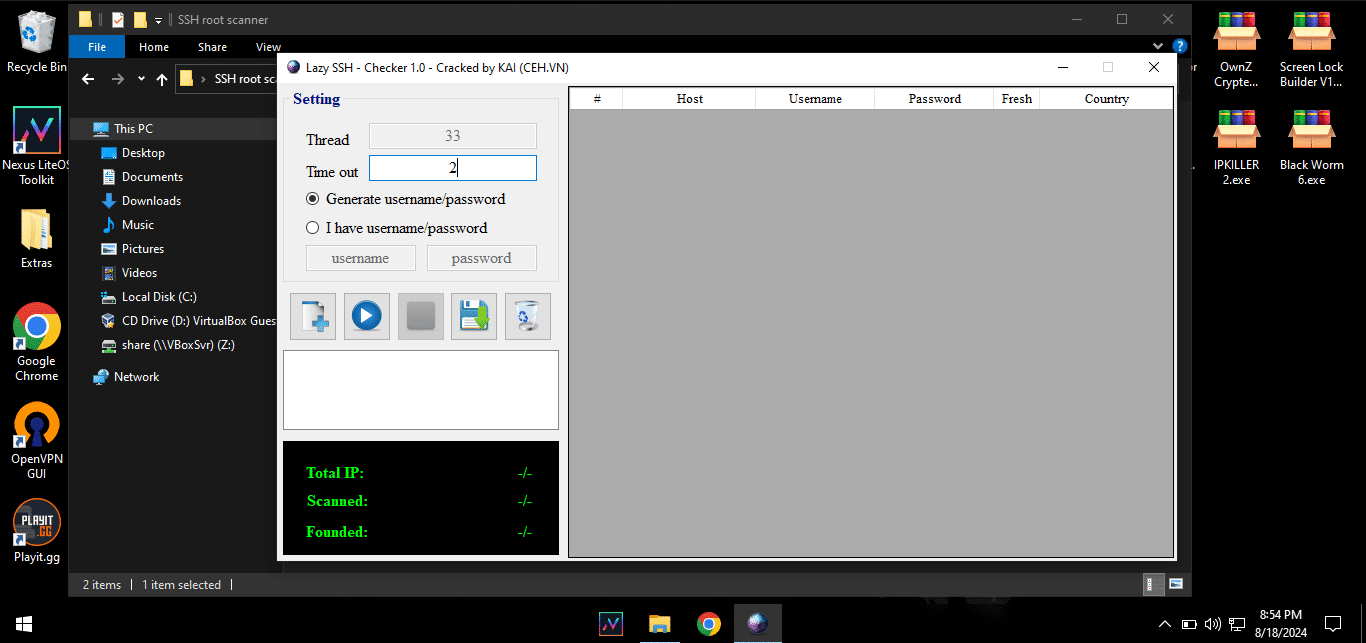Click the Country column header

click(x=1106, y=99)
